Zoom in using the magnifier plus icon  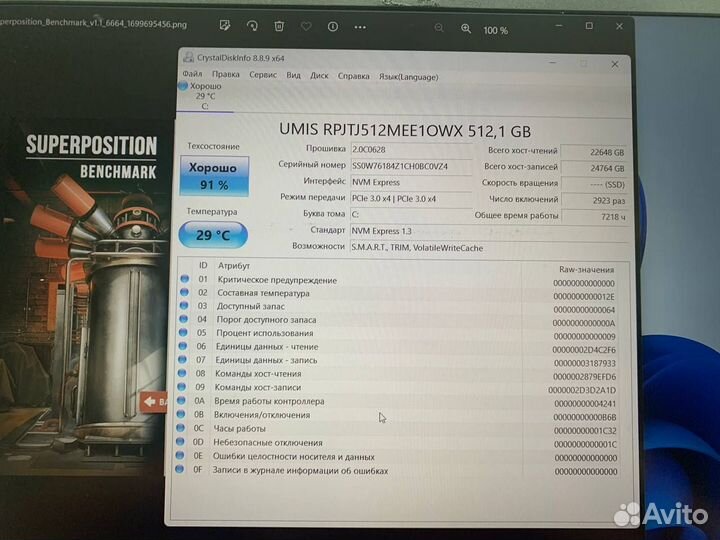point(466,29)
